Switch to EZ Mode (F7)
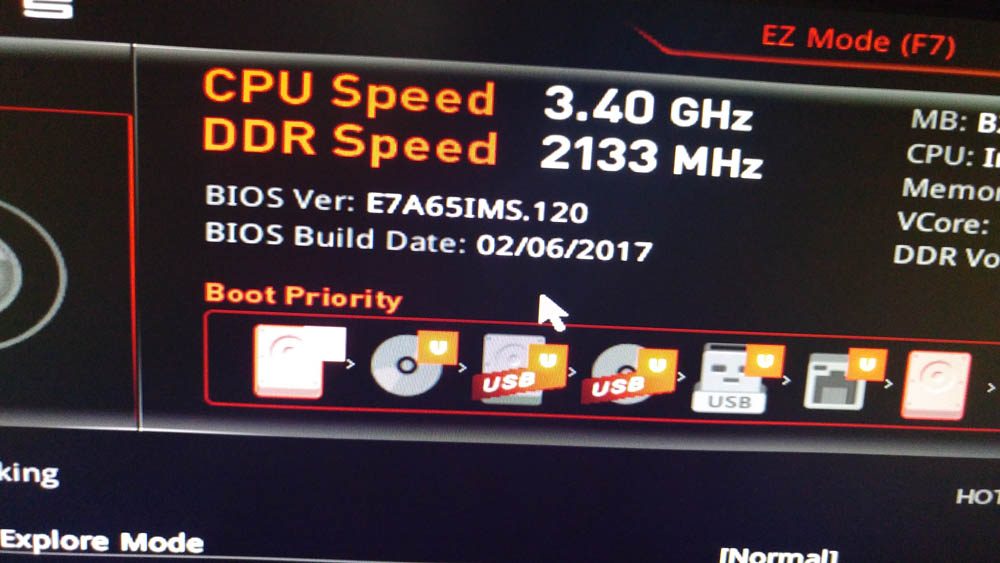The image size is (1000, 563). [858, 41]
